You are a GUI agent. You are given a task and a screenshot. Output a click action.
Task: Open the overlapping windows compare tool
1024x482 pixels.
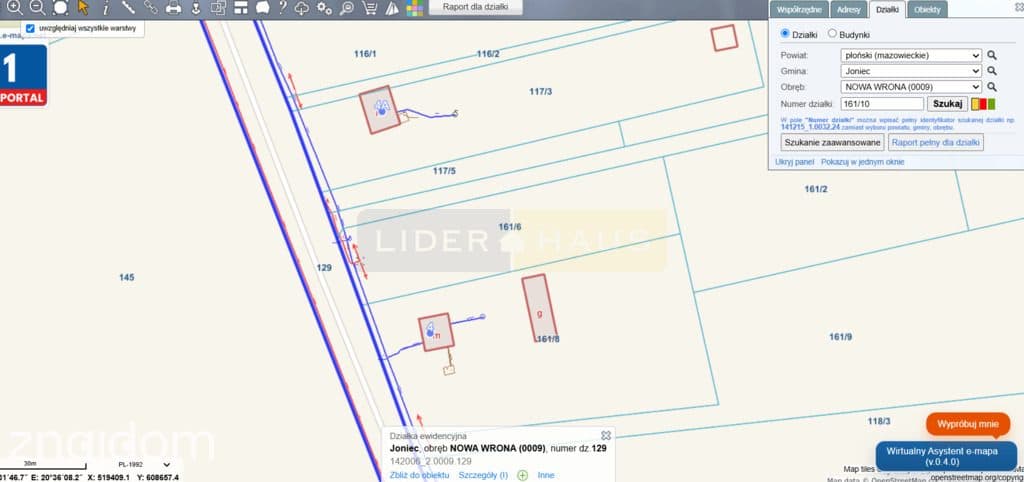(218, 8)
